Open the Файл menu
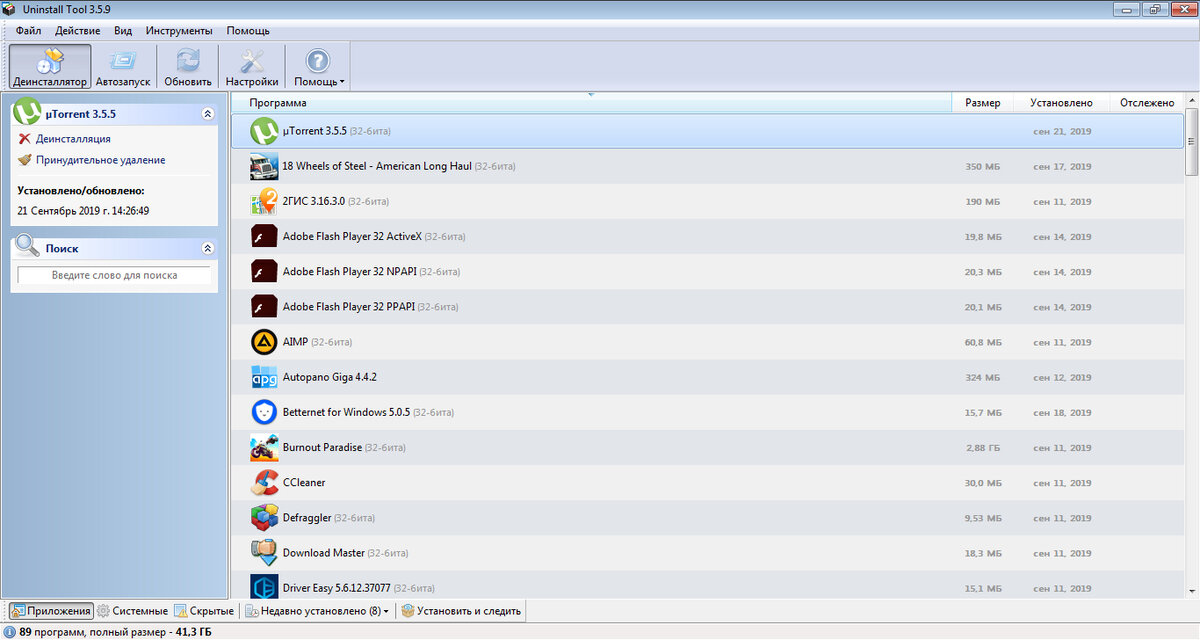Screen dimensions: 1200x640 (28, 31)
